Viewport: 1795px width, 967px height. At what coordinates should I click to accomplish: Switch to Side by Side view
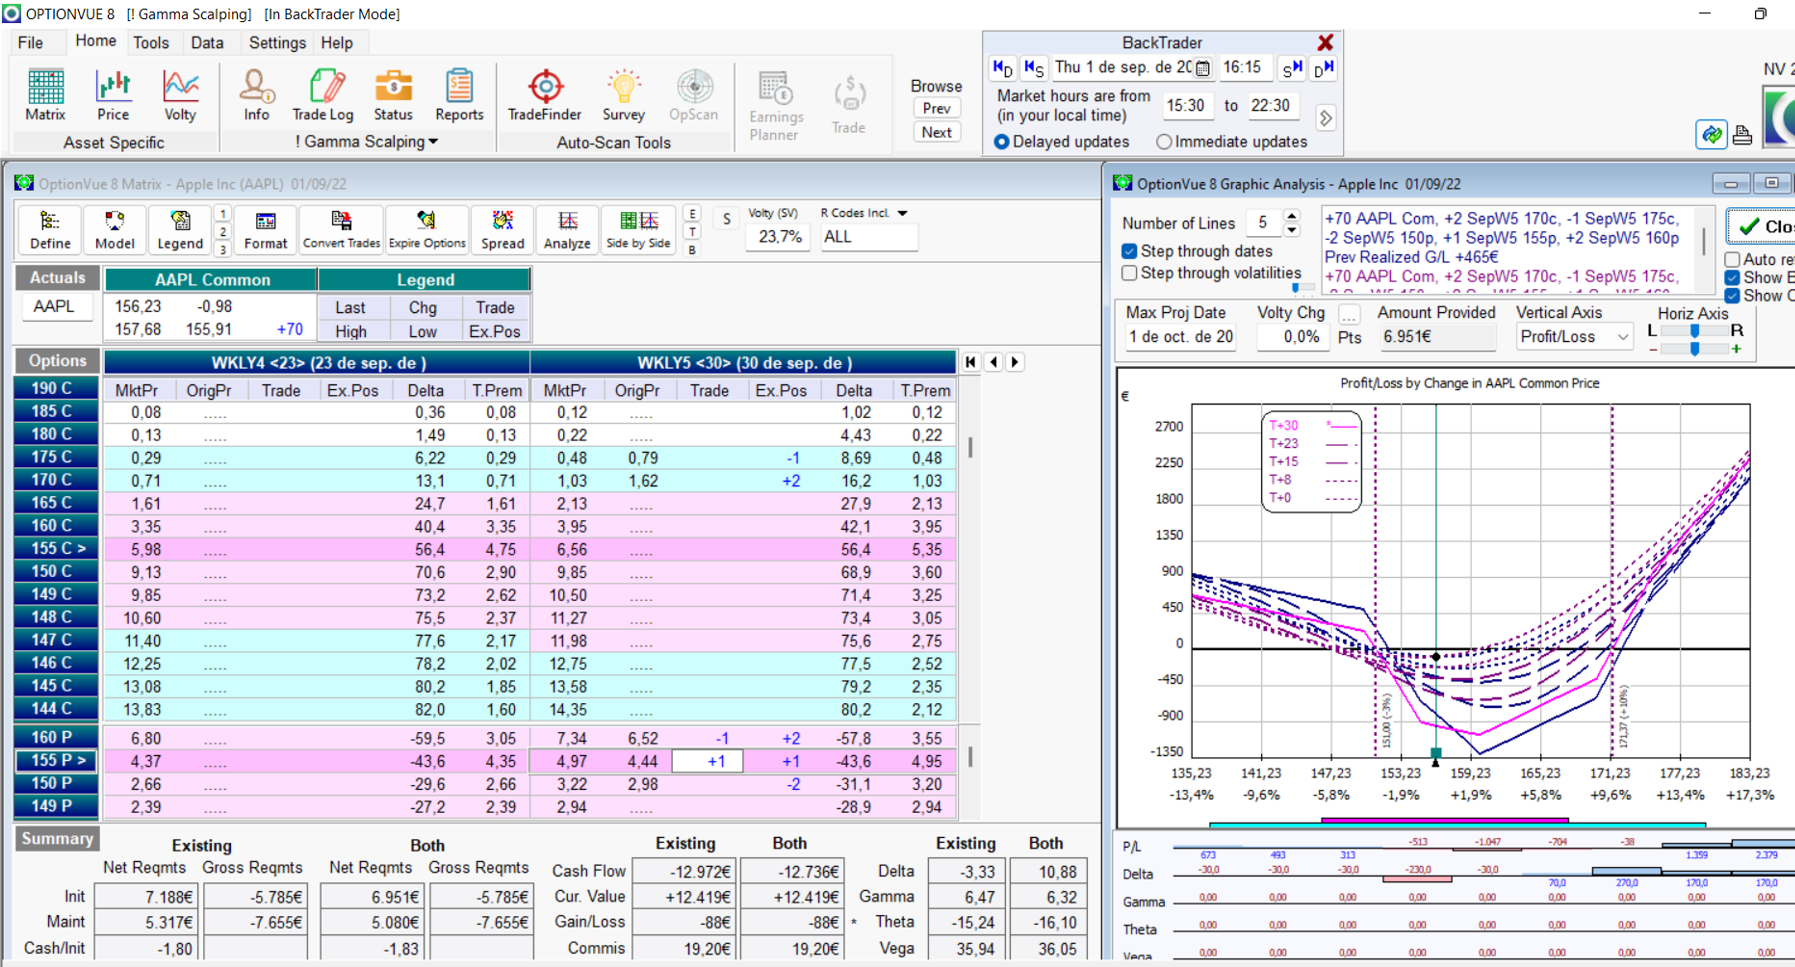click(638, 230)
